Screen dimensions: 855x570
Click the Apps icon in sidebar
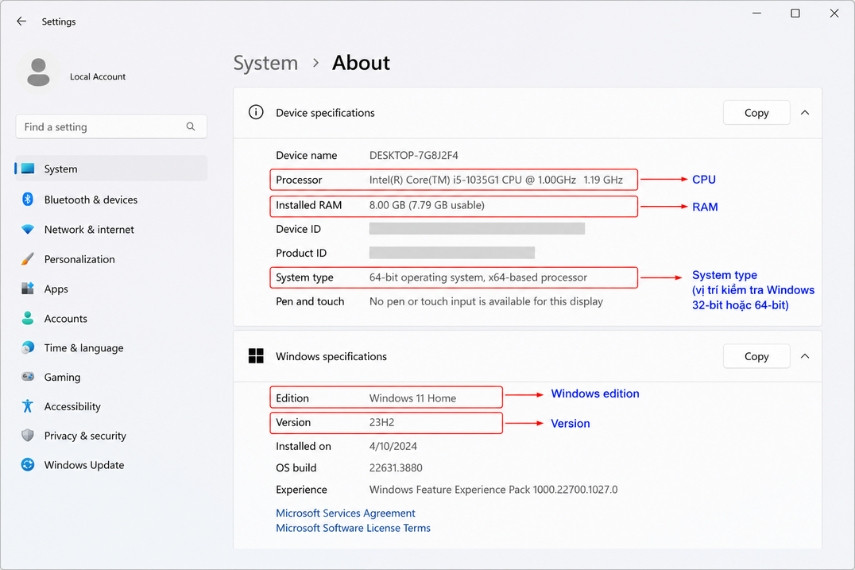pyautogui.click(x=28, y=288)
